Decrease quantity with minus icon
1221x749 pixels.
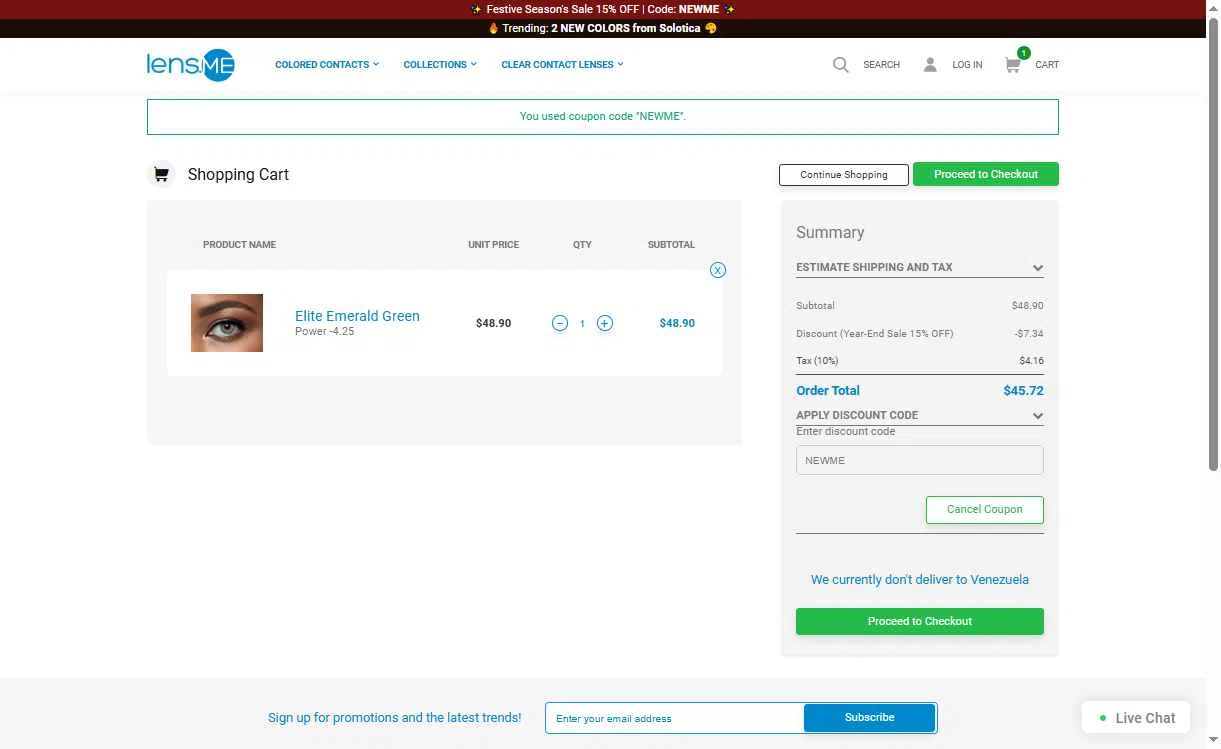point(560,323)
